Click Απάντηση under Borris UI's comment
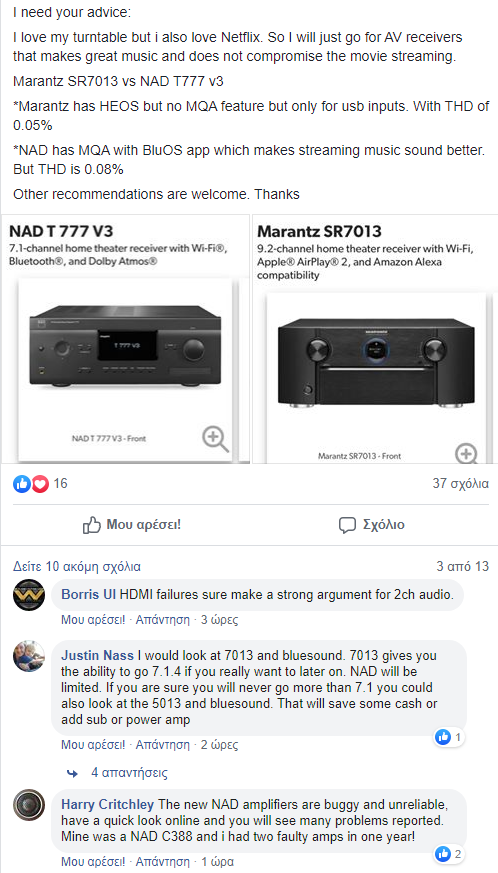Image resolution: width=498 pixels, height=873 pixels. [x=163, y=620]
